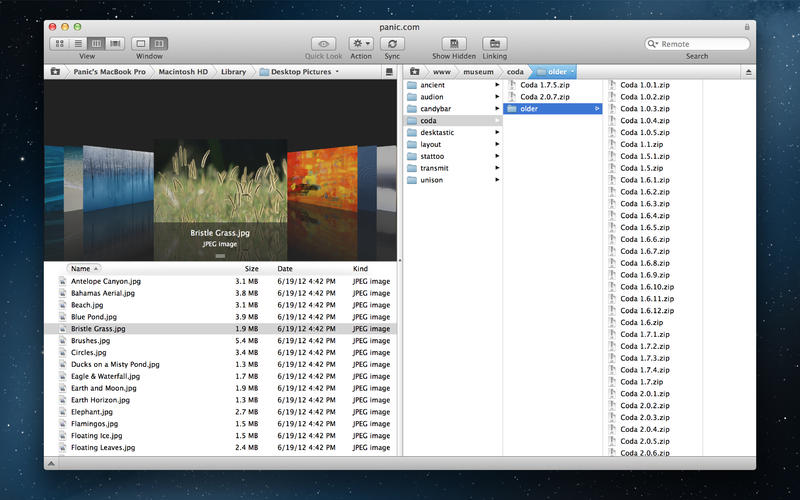Open the search scope magnifier dropdown
The image size is (800, 500).
pyautogui.click(x=653, y=44)
